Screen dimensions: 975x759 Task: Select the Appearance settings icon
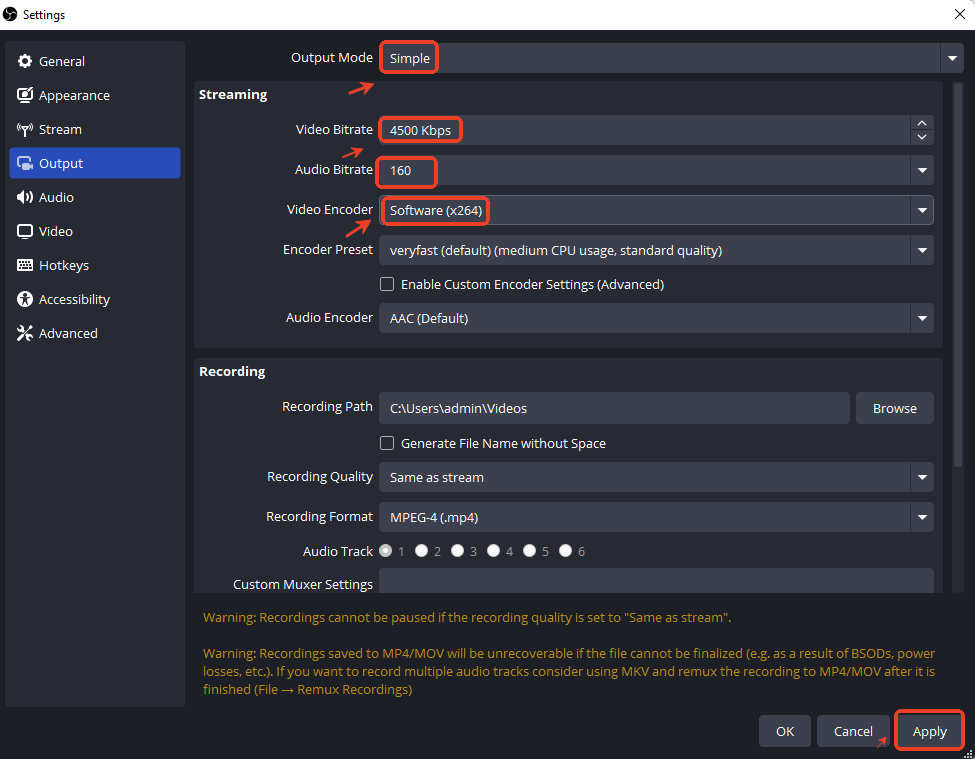73,95
